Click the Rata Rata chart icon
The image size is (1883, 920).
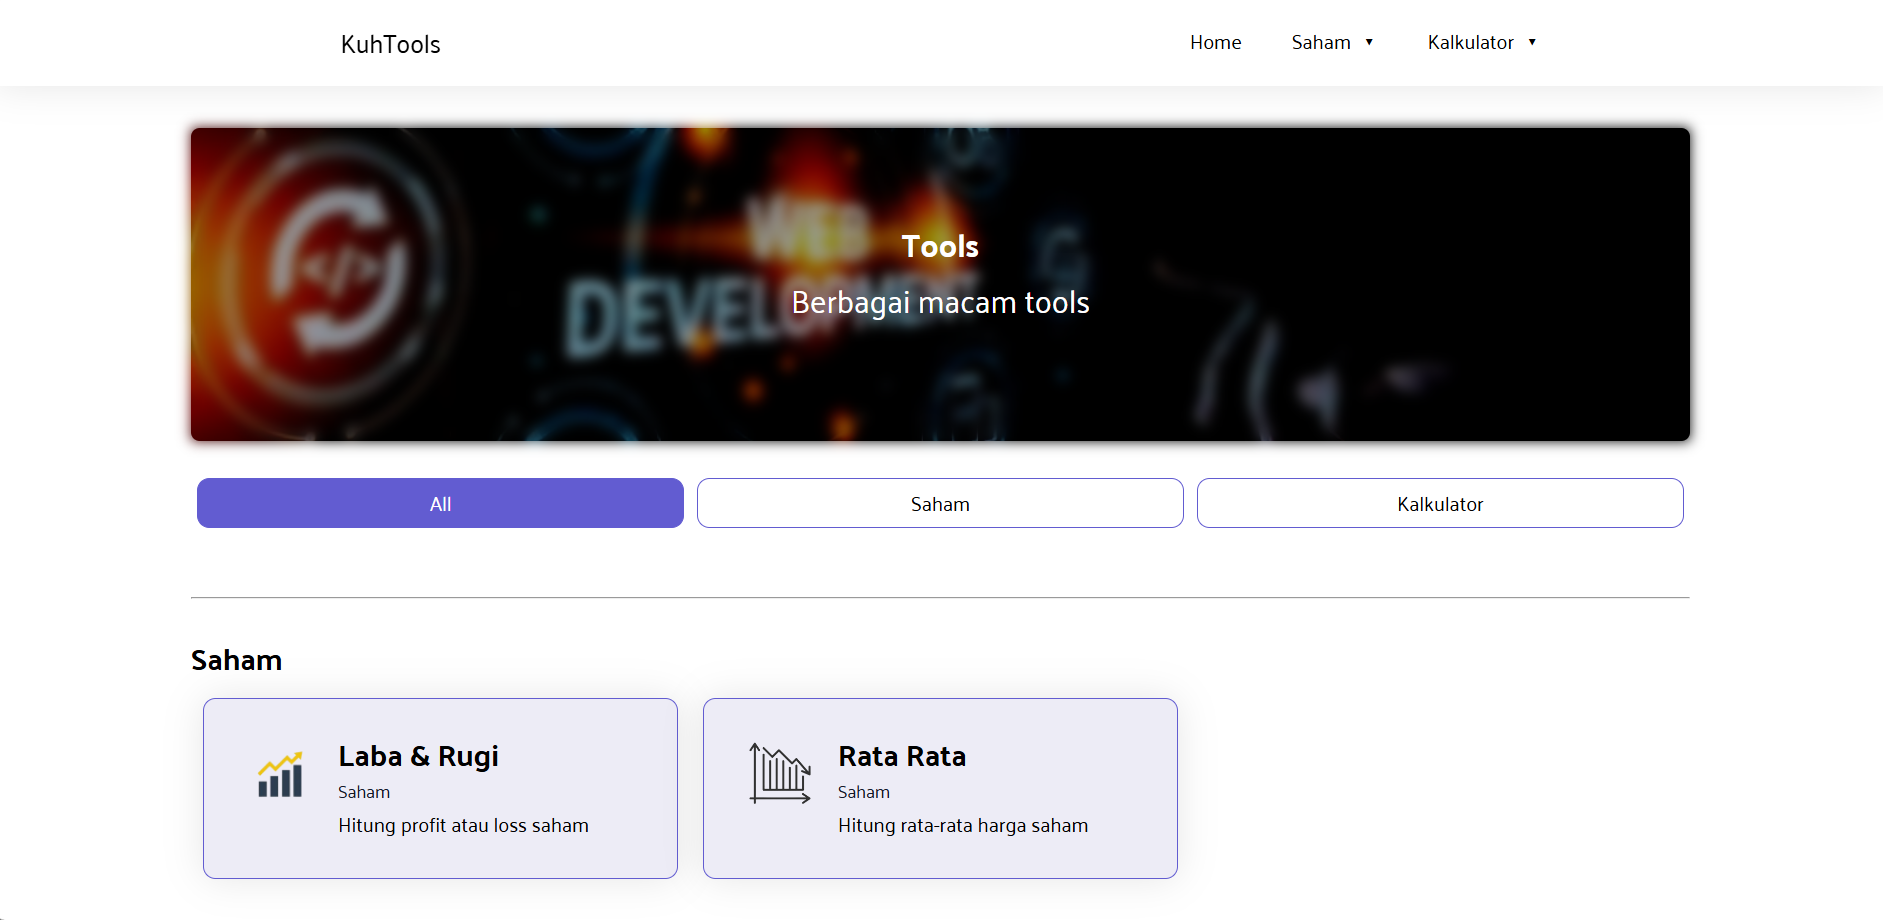[x=780, y=773]
